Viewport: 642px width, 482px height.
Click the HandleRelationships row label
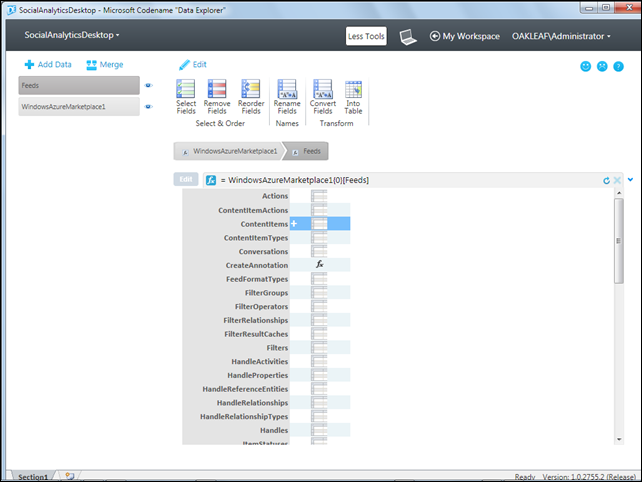[x=252, y=403]
